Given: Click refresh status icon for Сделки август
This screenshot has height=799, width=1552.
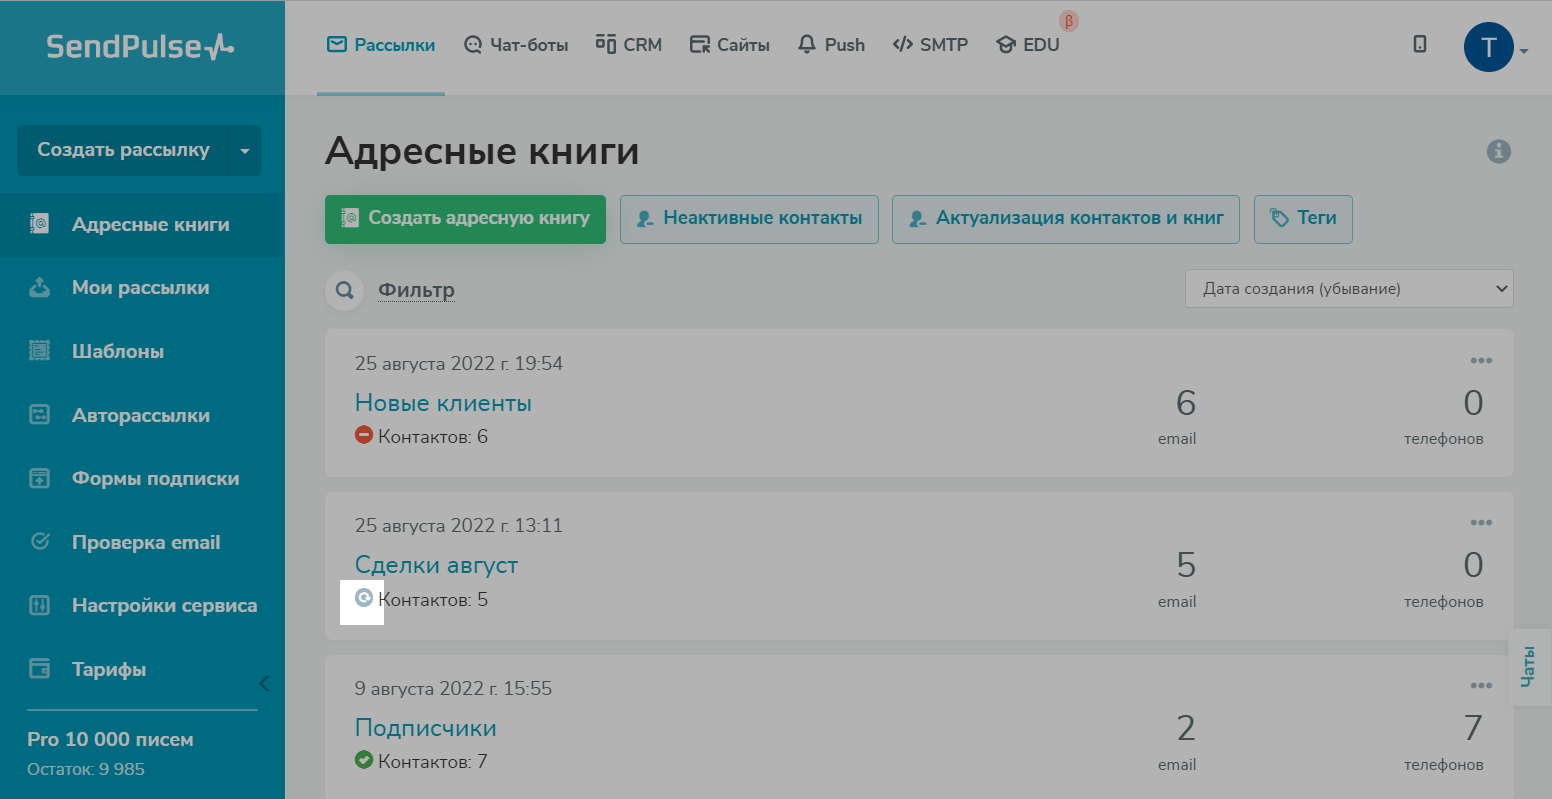Looking at the screenshot, I should click(364, 599).
